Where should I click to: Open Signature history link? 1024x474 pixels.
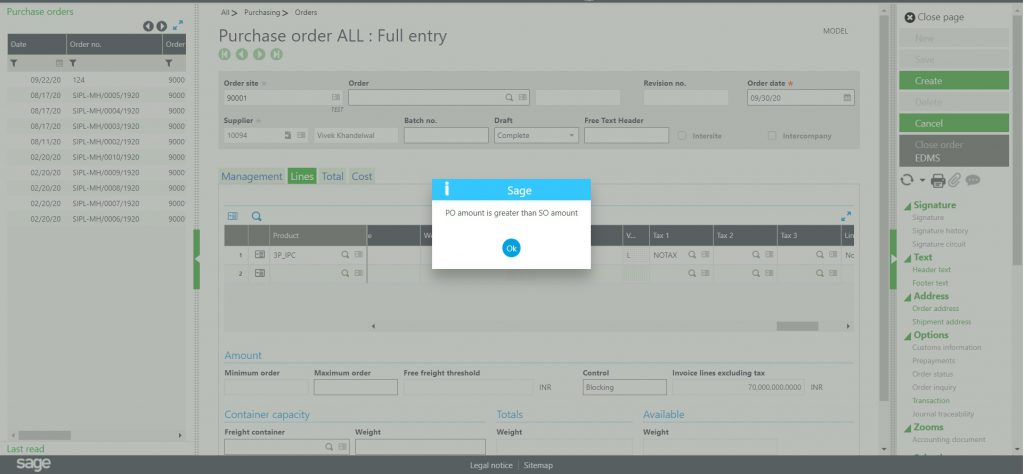tap(940, 230)
